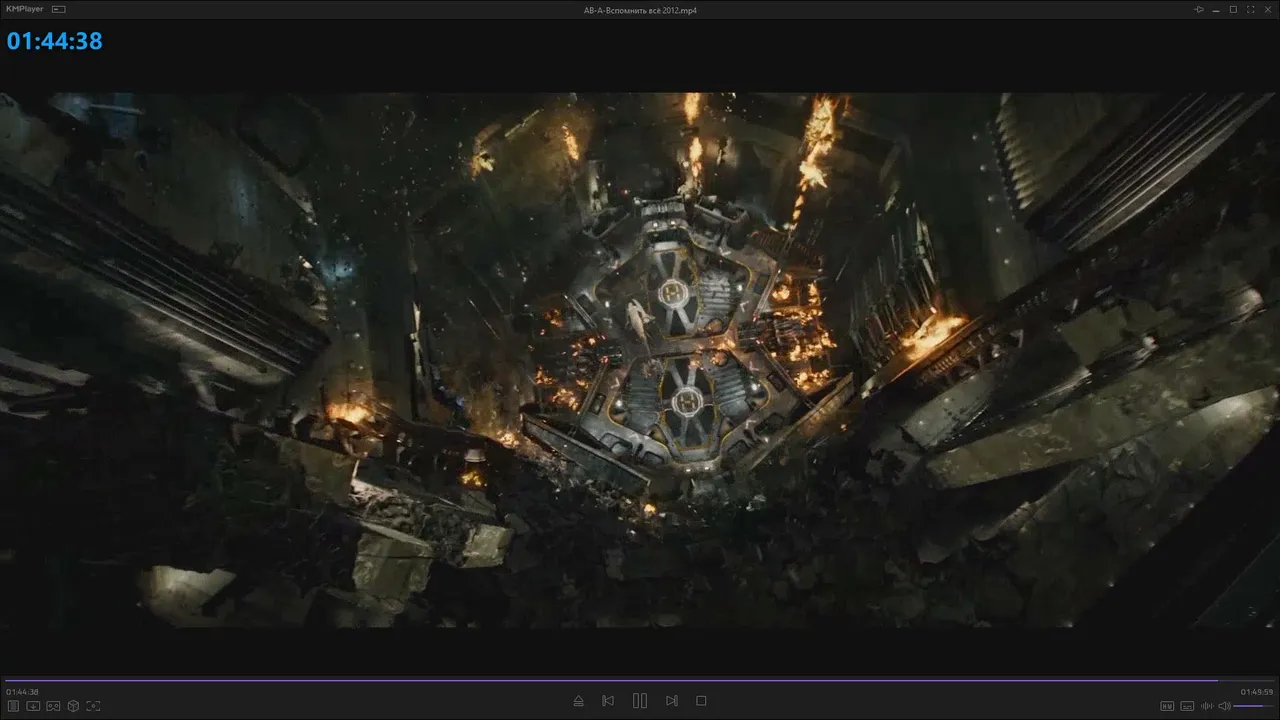Toggle VR mode goggles icon

click(x=53, y=706)
